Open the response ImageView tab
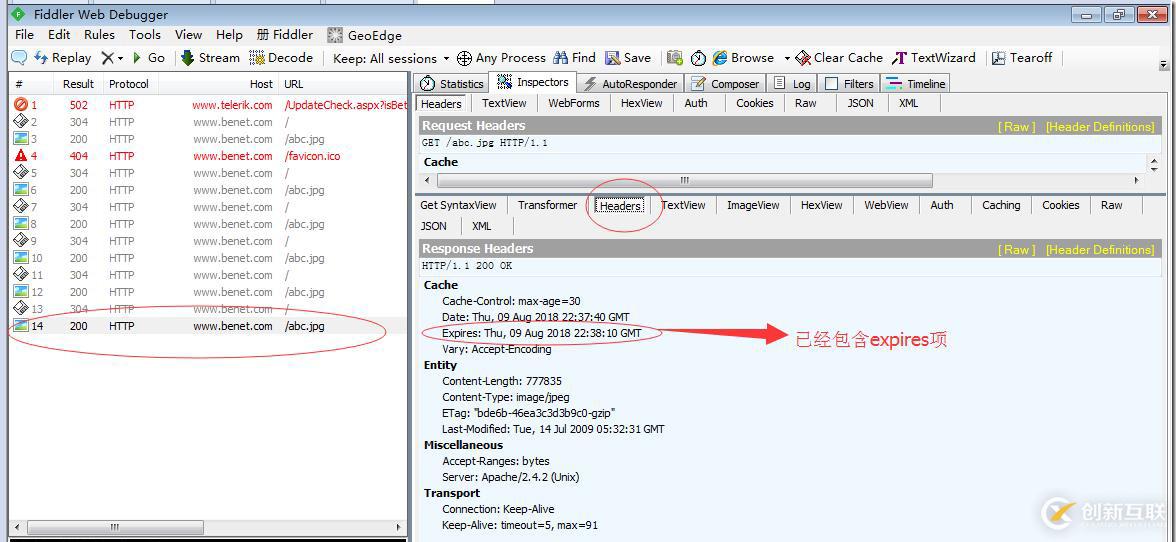 click(x=753, y=205)
